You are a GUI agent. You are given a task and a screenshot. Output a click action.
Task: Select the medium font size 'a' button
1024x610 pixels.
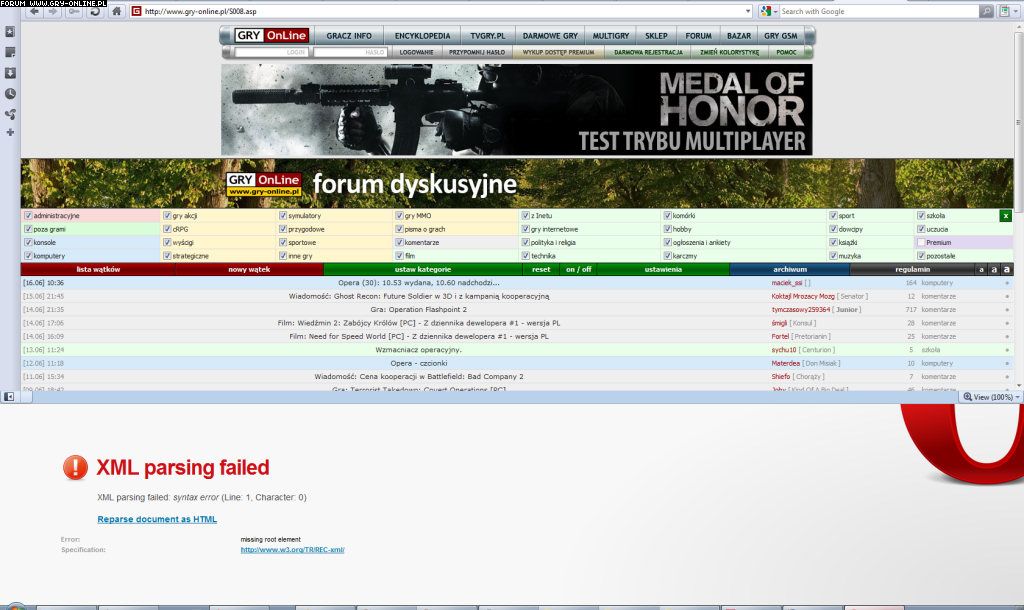994,269
